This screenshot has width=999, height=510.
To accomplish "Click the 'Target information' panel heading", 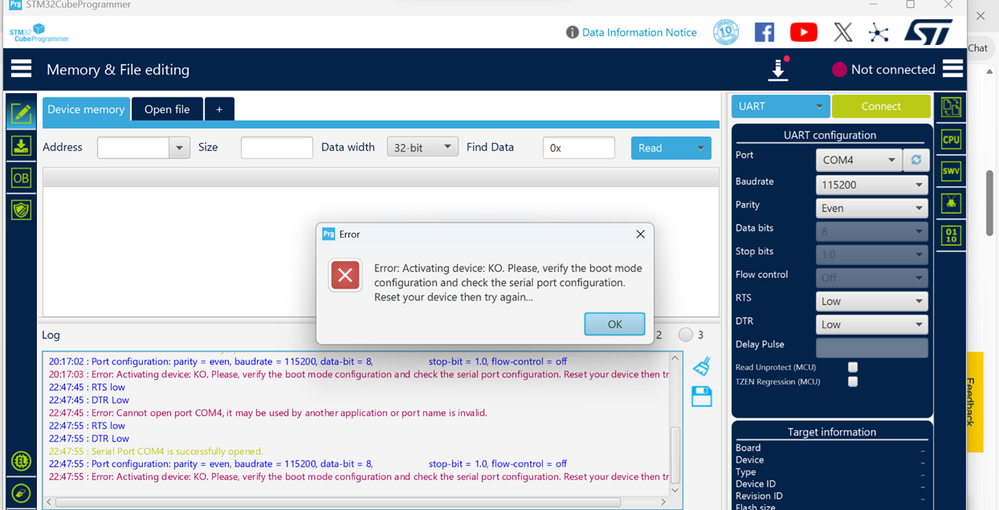I will (x=831, y=432).
